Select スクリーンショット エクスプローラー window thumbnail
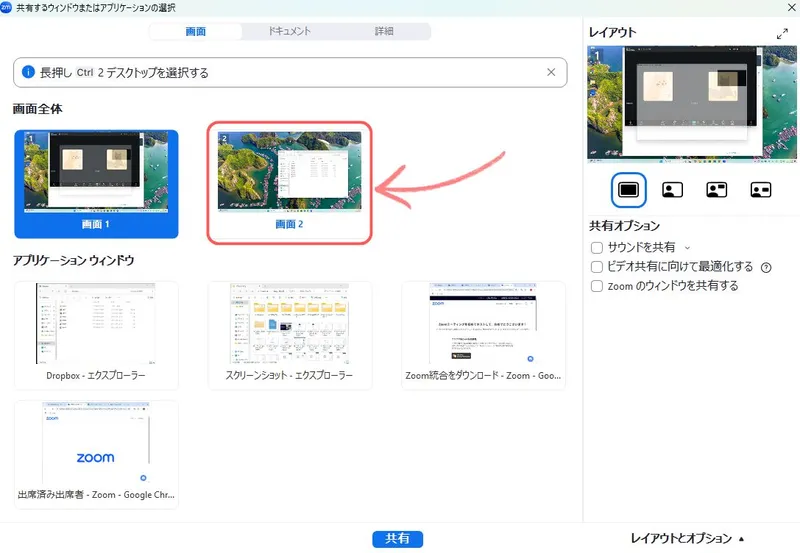This screenshot has width=800, height=553. [x=289, y=335]
